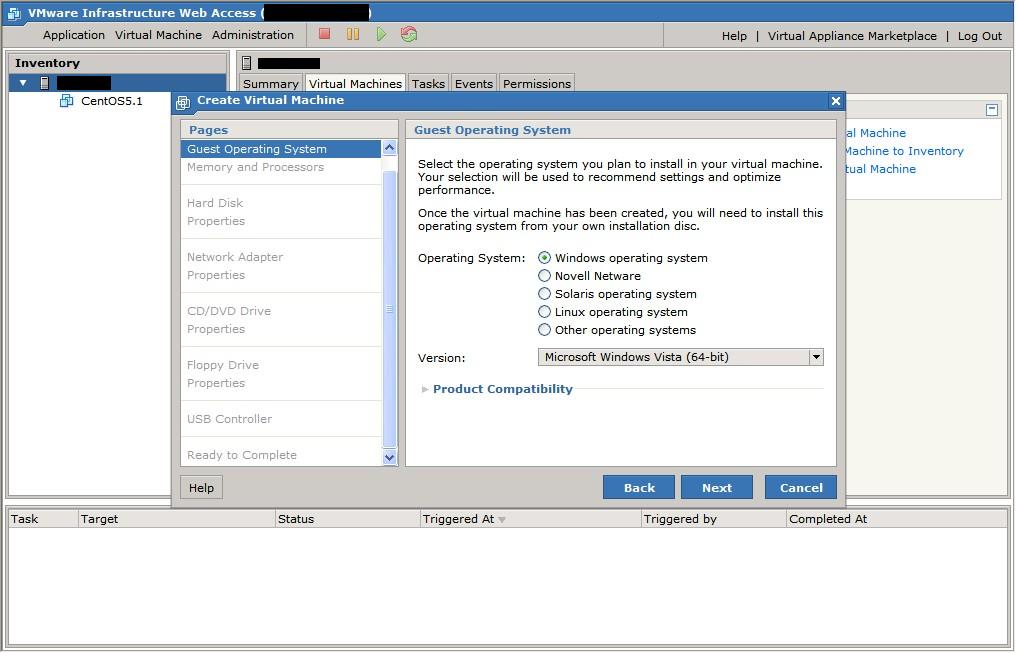Click the Status column header
The height and width of the screenshot is (653, 1016).
point(347,519)
